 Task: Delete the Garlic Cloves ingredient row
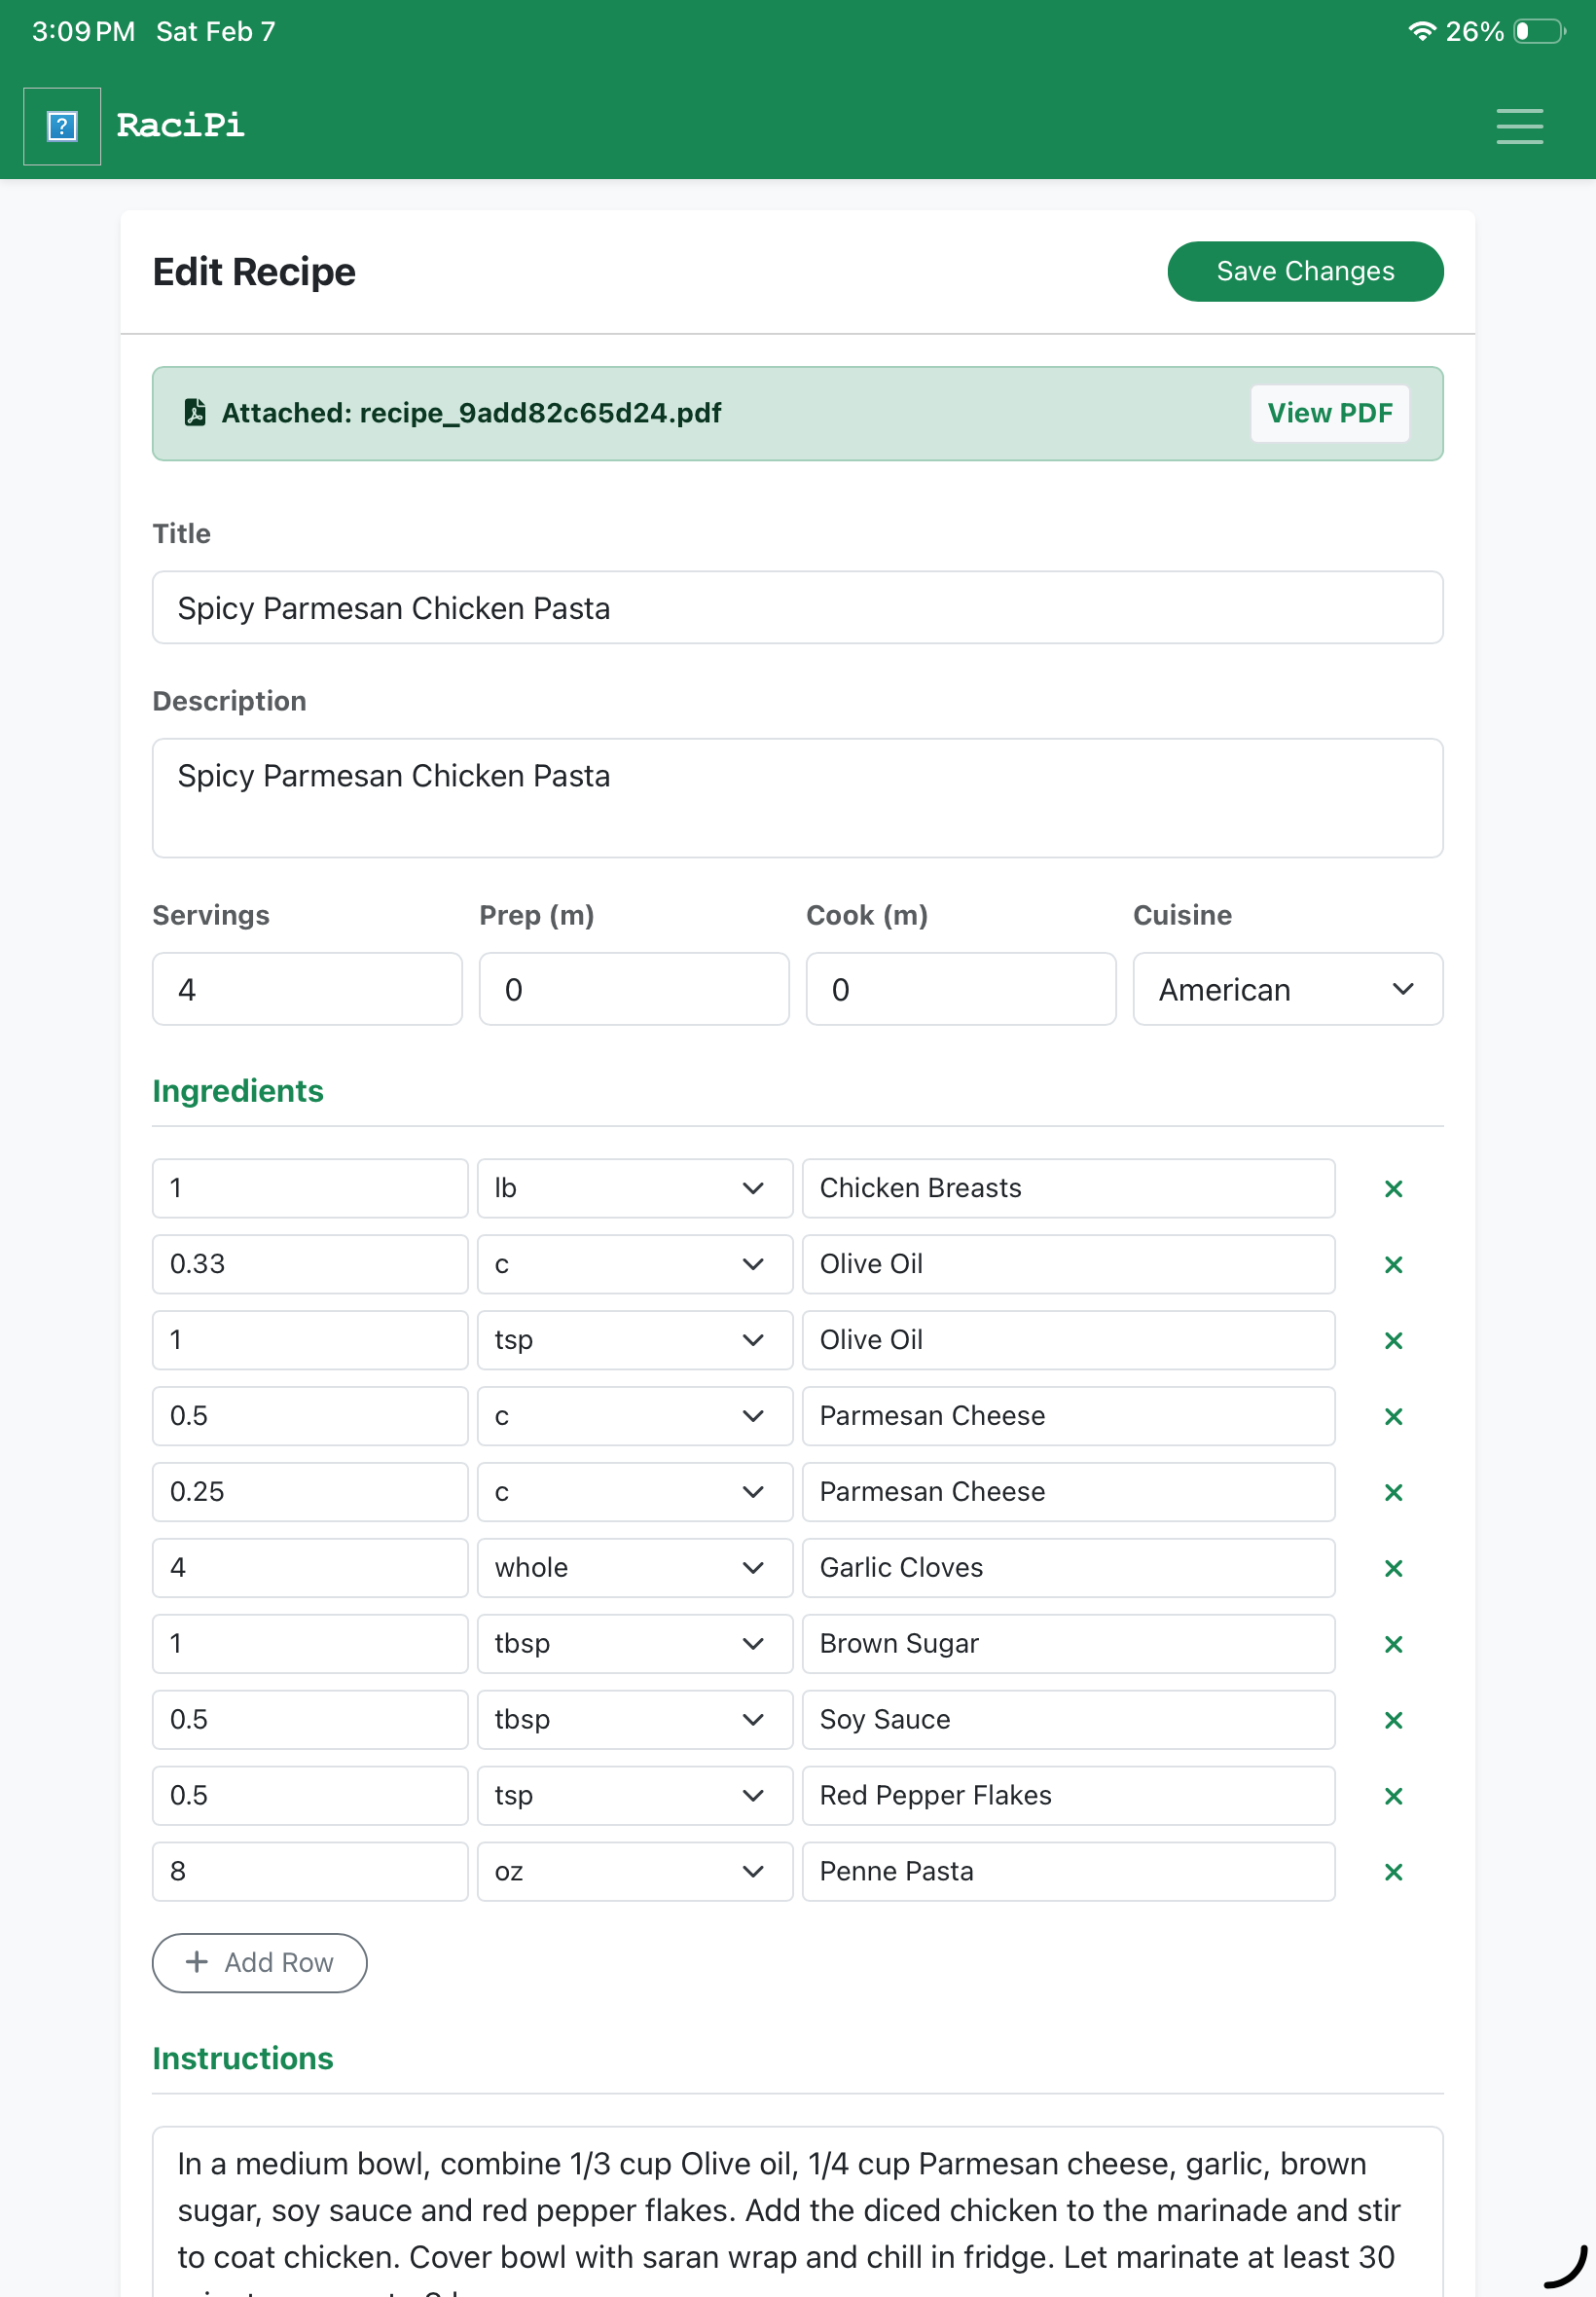tap(1392, 1568)
